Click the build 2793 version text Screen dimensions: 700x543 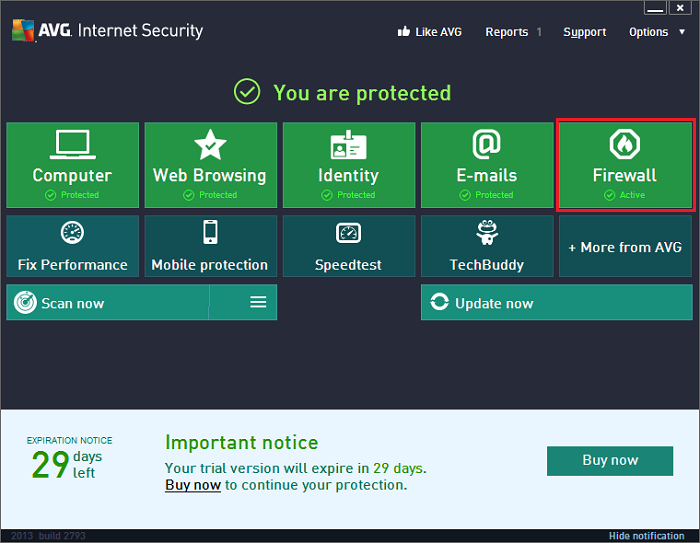(x=62, y=535)
